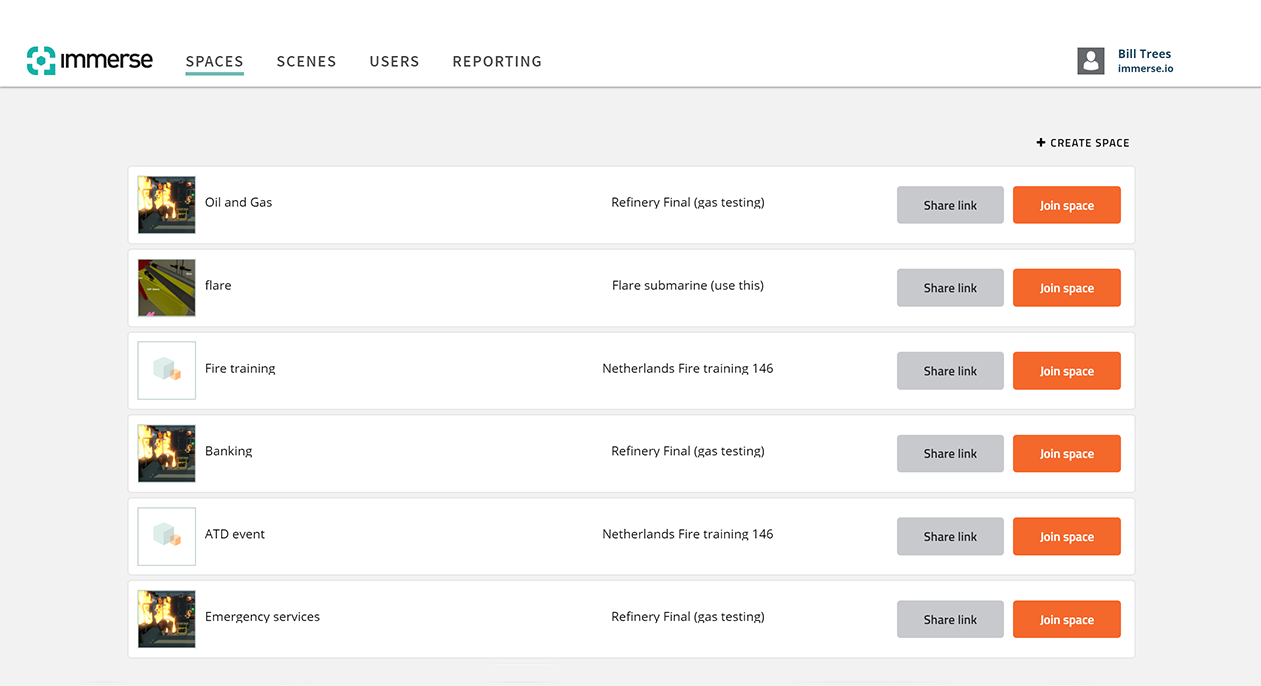Join the flare space
This screenshot has height=686, width=1261.
pyautogui.click(x=1067, y=288)
